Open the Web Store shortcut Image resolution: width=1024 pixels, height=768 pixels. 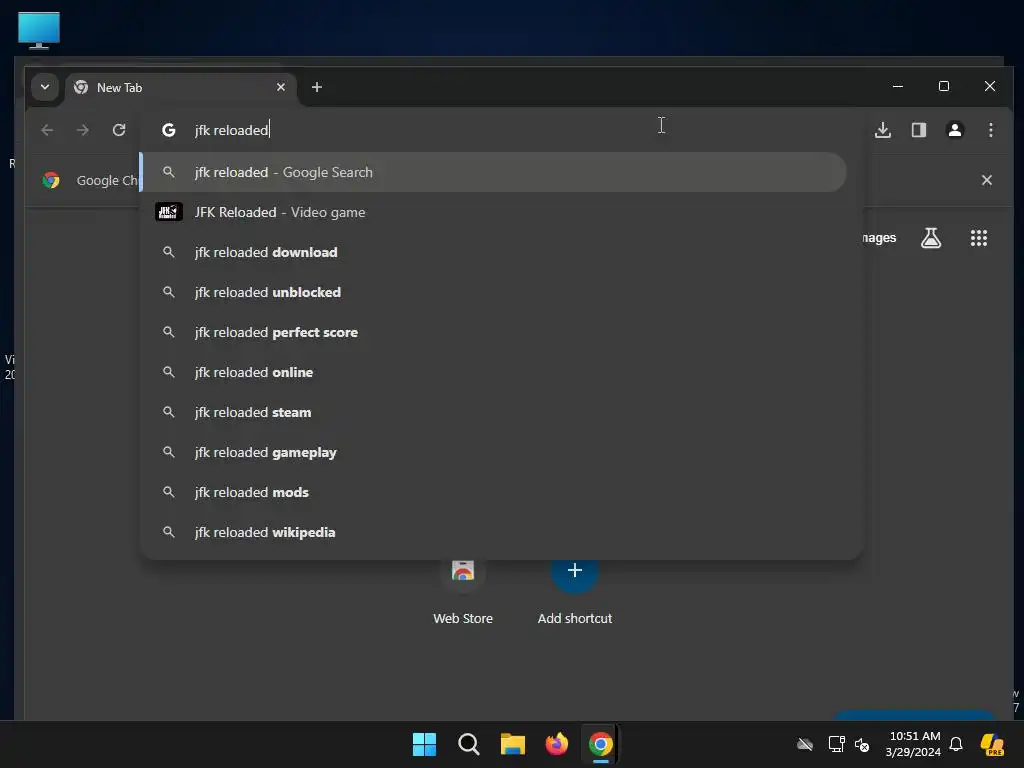[x=463, y=591]
